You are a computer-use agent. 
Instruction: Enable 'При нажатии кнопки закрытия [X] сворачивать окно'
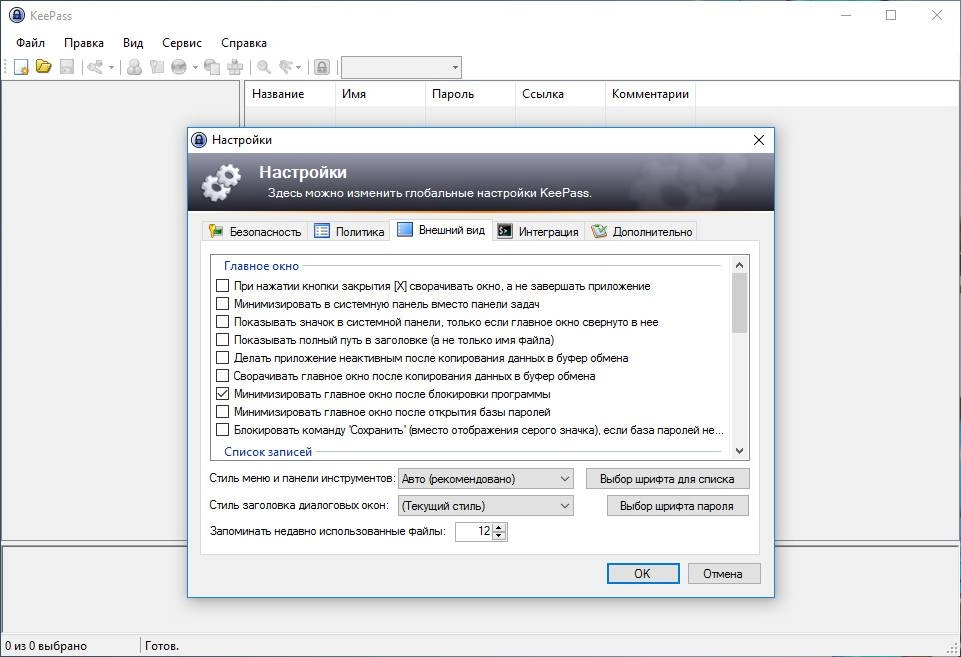(x=222, y=286)
